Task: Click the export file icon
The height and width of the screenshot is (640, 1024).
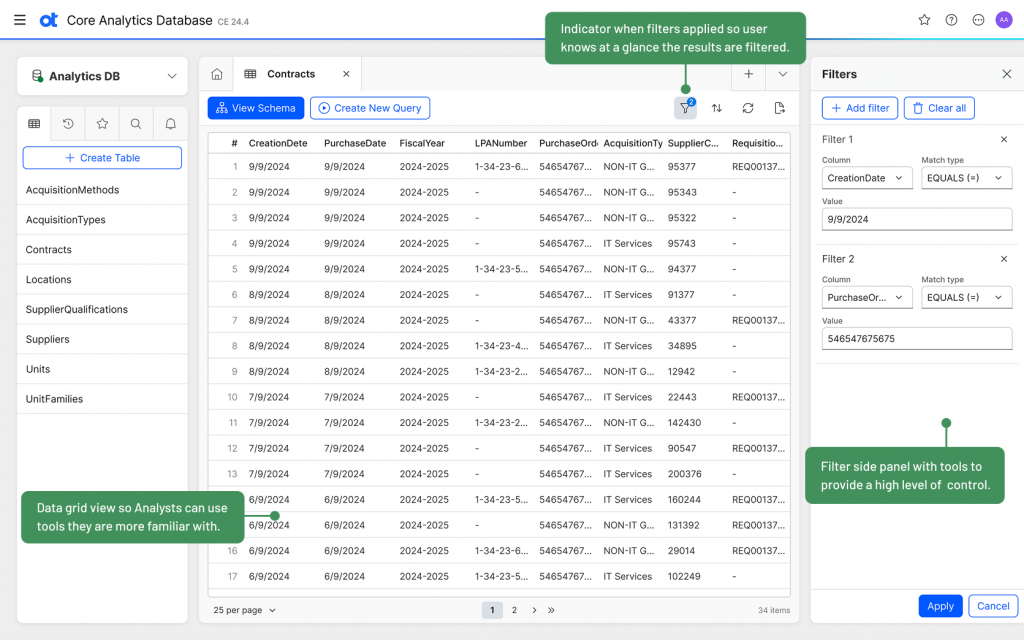Action: (x=780, y=108)
